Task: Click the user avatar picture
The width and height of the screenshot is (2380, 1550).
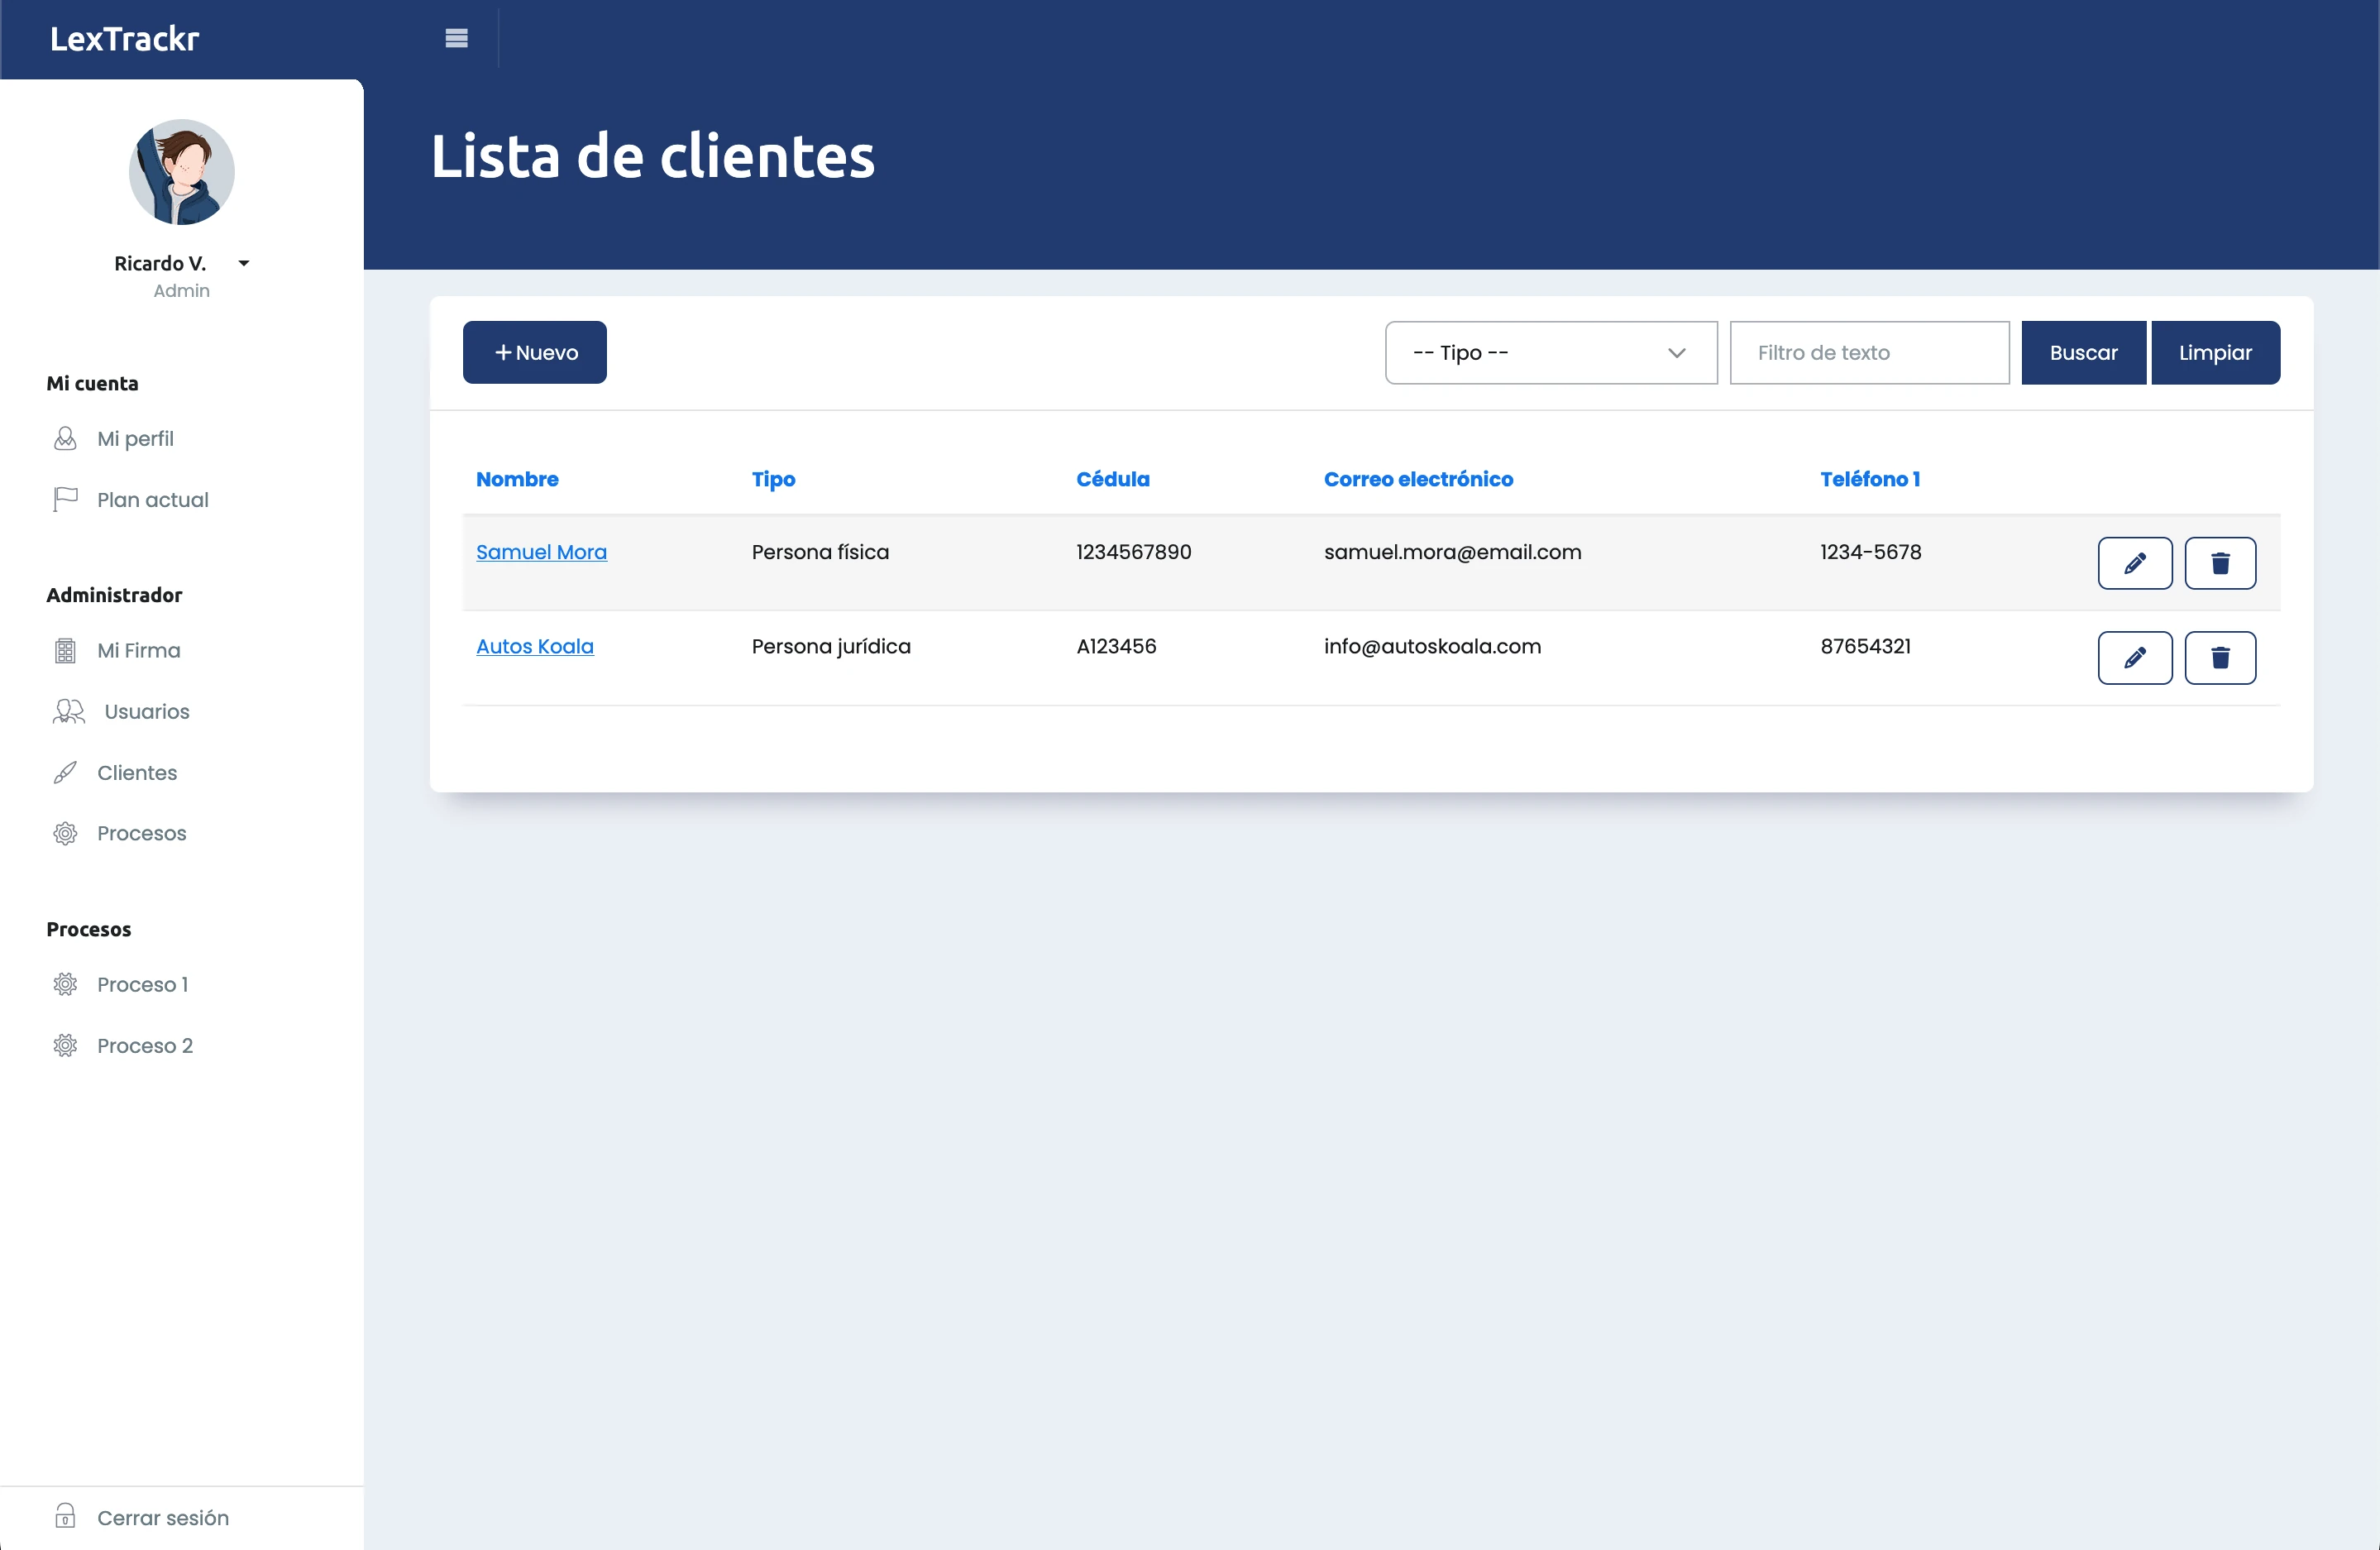Action: (182, 172)
